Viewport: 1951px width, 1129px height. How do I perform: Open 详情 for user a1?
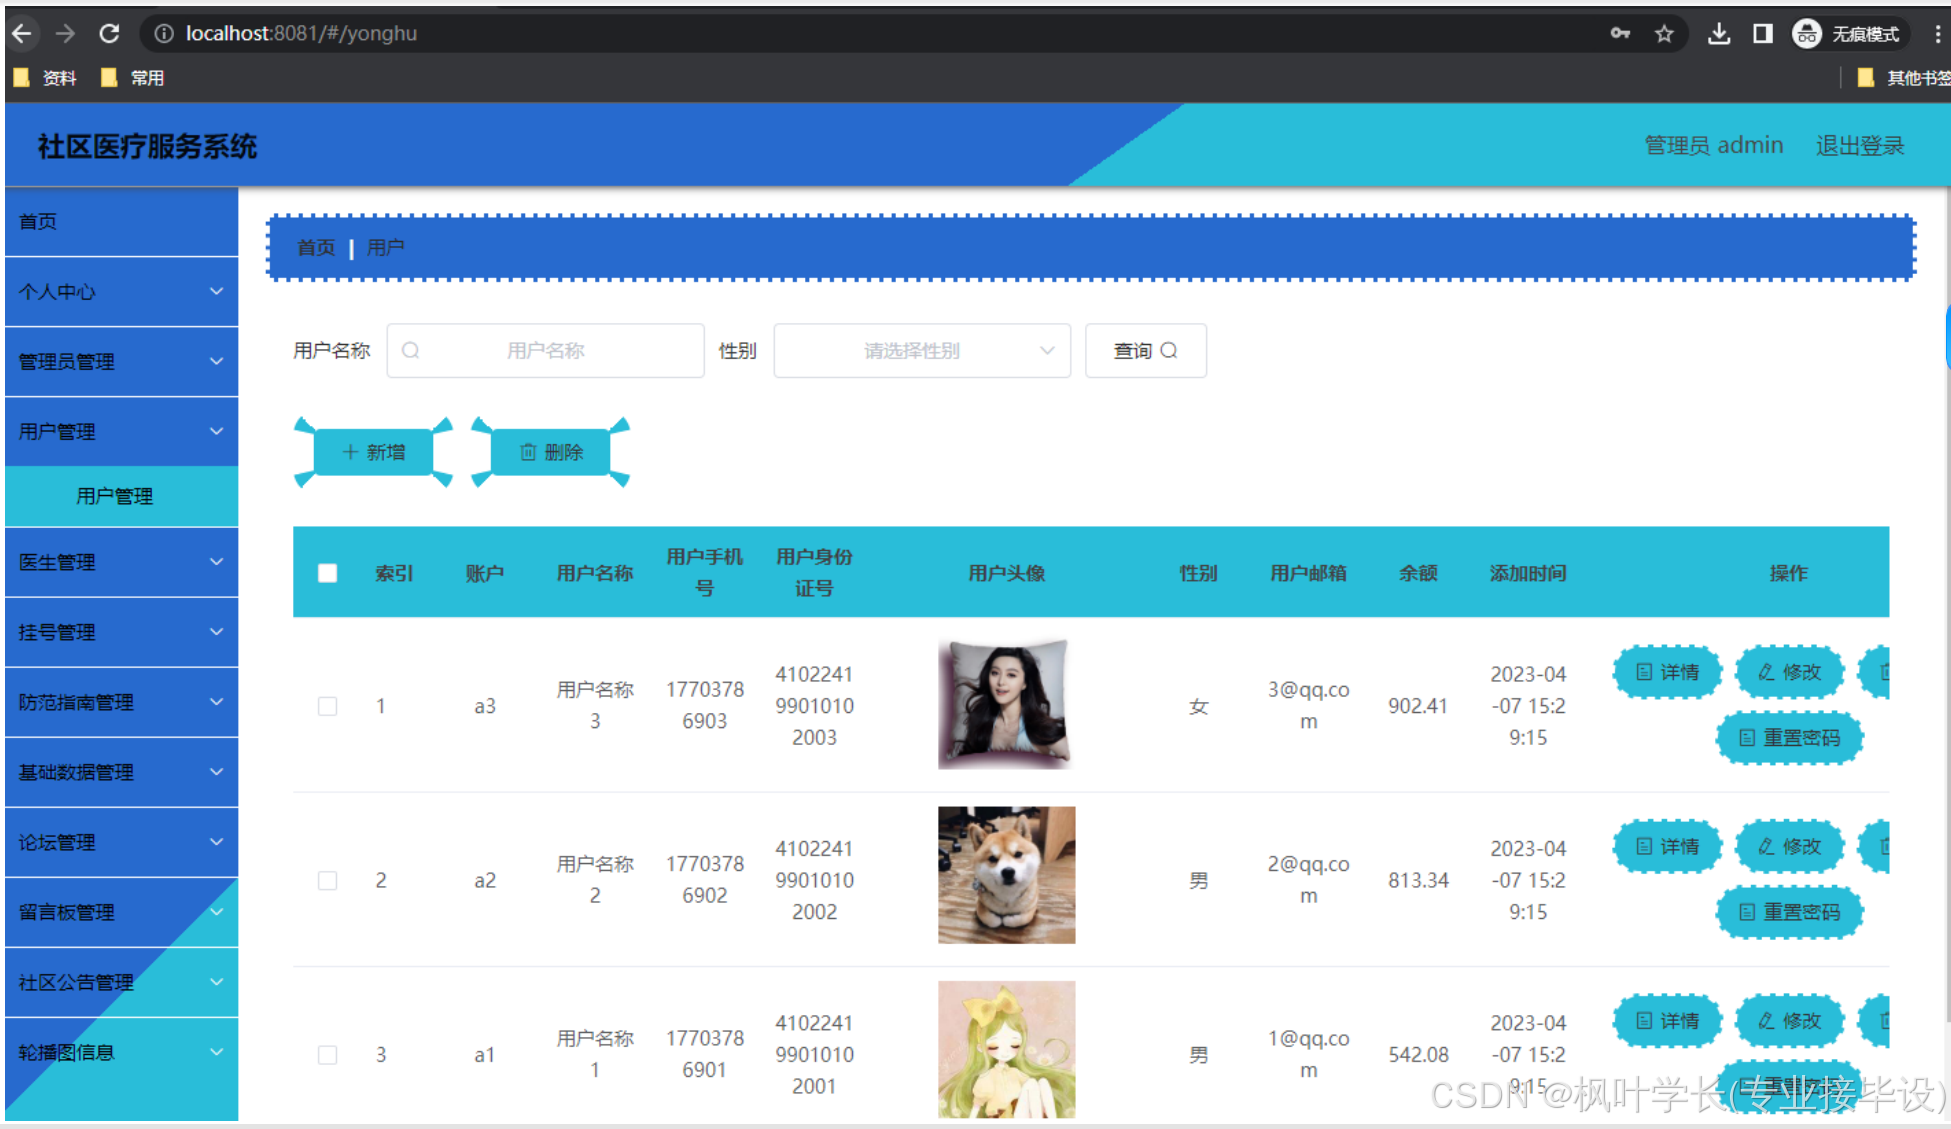(x=1667, y=1020)
